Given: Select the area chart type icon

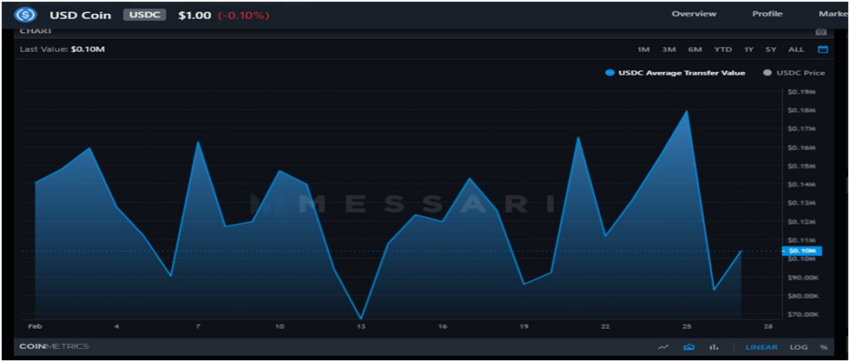Looking at the screenshot, I should click(689, 347).
